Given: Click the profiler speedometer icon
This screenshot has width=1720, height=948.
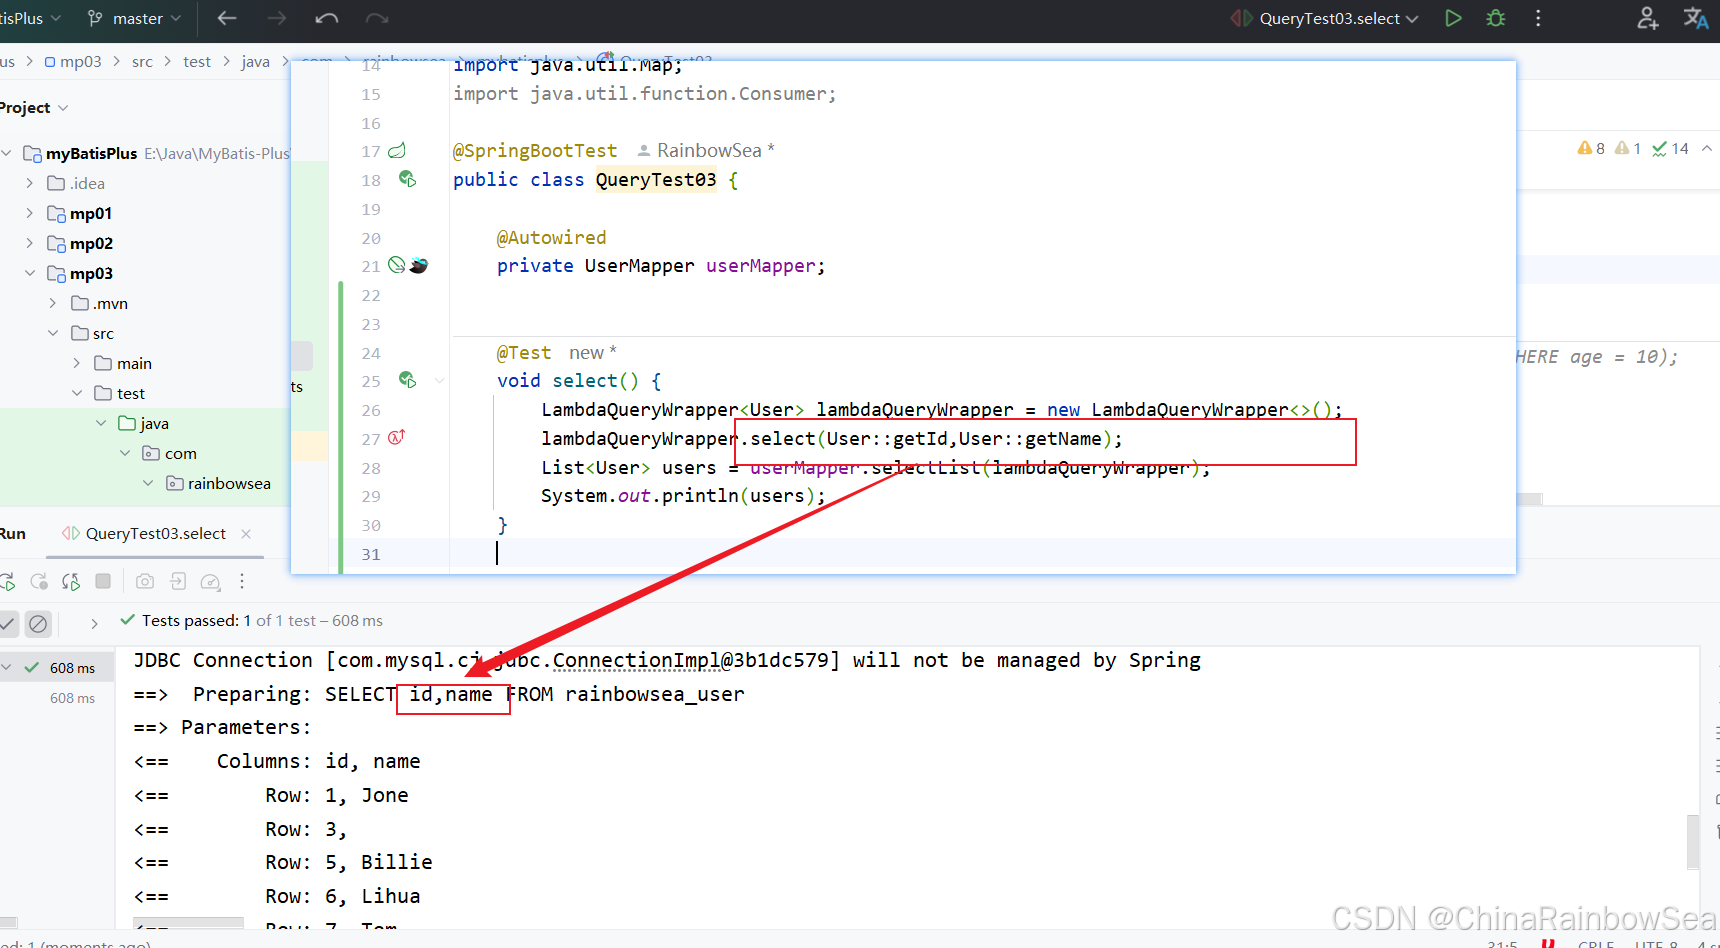Looking at the screenshot, I should [x=210, y=581].
